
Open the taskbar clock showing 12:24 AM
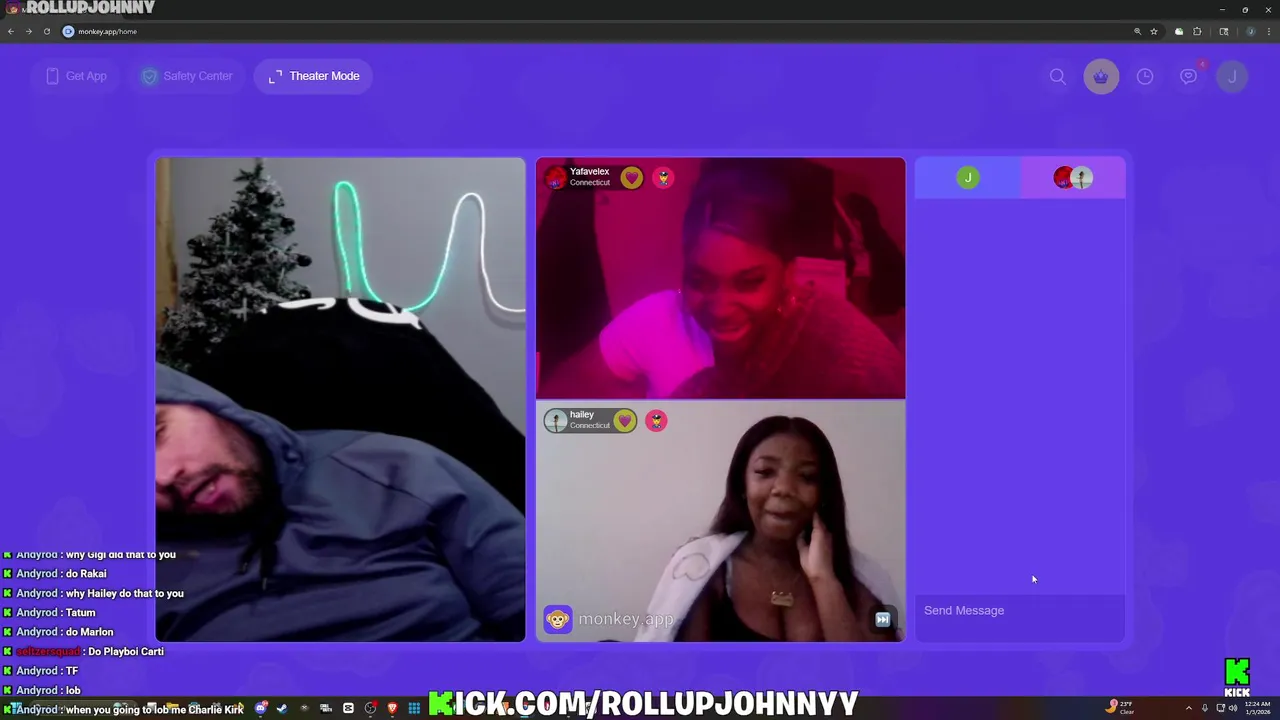[x=1257, y=708]
